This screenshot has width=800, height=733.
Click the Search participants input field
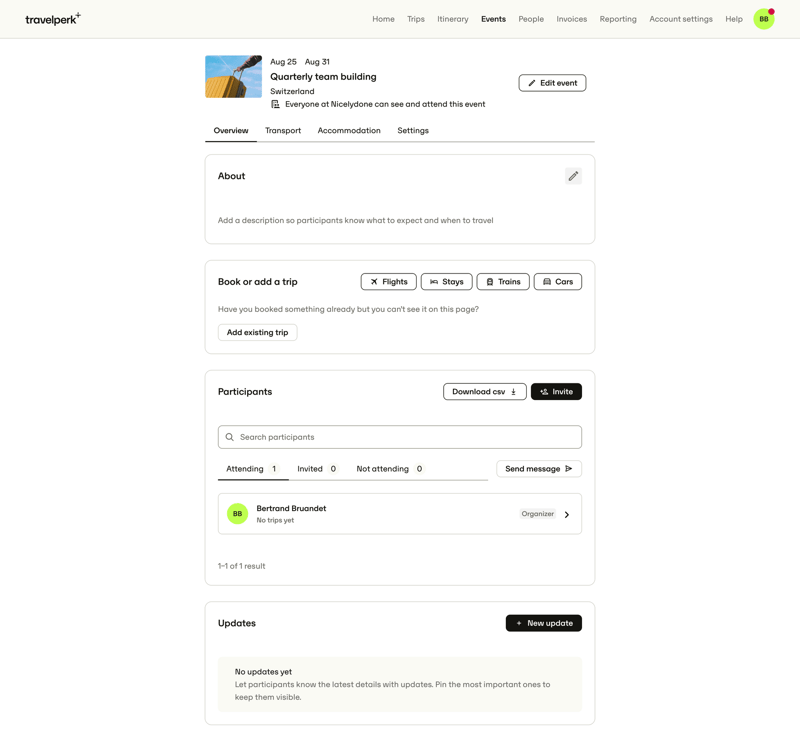click(400, 437)
